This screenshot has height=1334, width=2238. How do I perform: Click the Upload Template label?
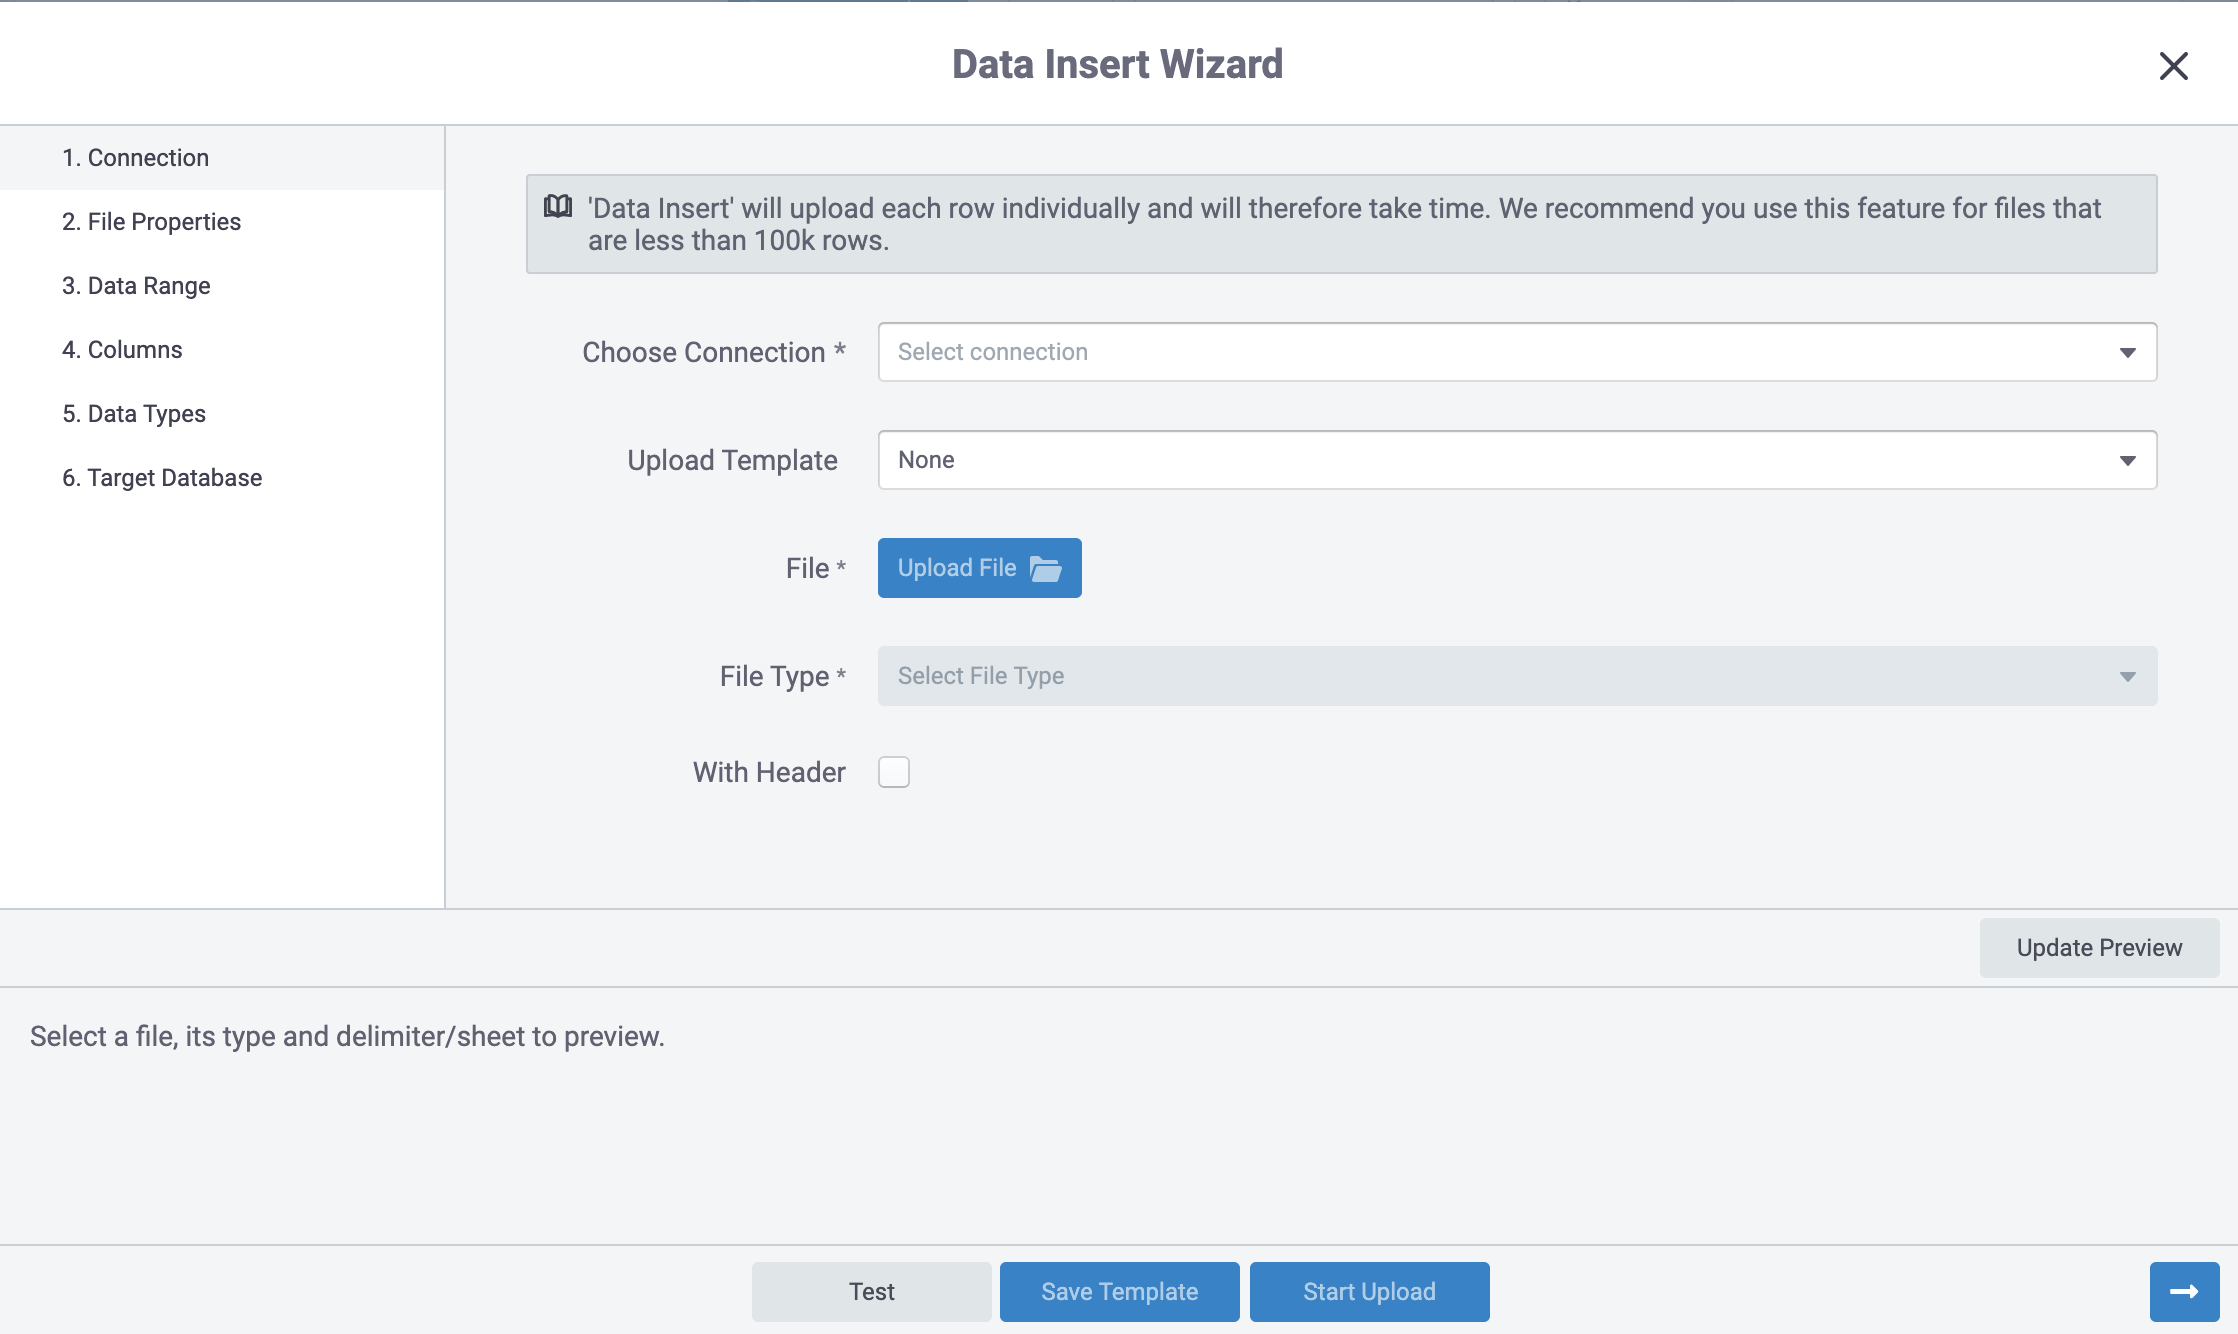[732, 460]
